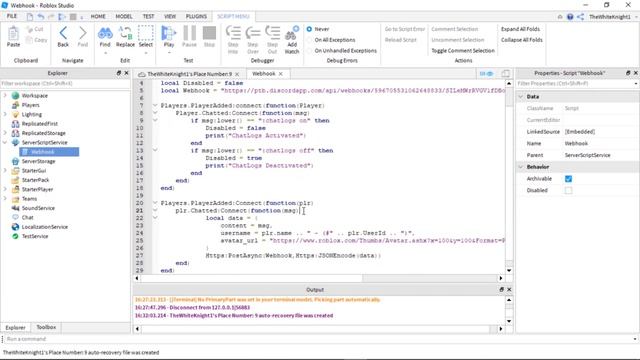This screenshot has width=640, height=360.
Task: Click the Filter Properties input field
Action: (577, 83)
